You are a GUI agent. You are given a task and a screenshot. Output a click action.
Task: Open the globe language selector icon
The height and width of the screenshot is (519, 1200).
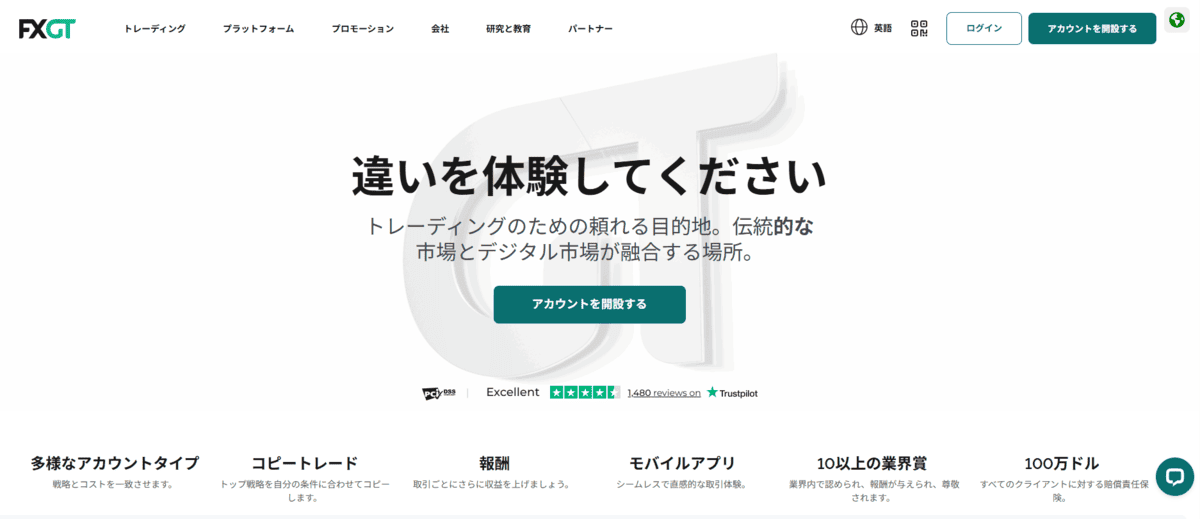tap(859, 27)
